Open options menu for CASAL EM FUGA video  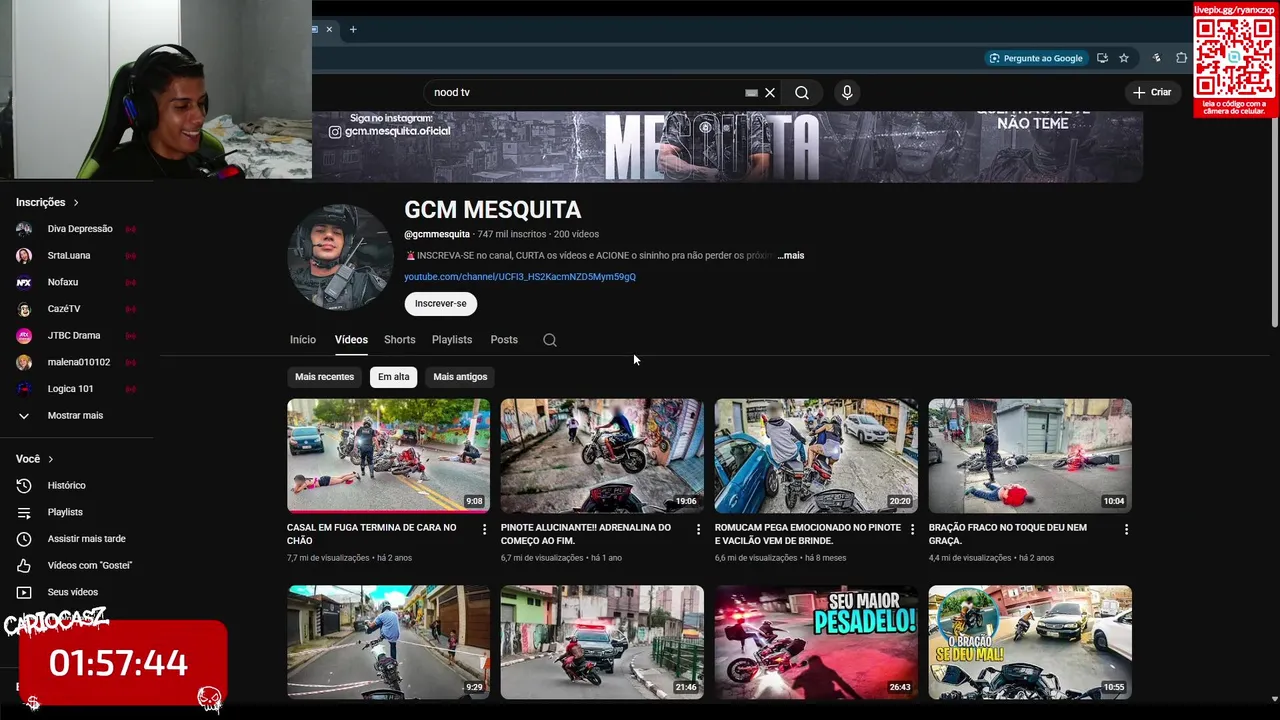pyautogui.click(x=485, y=529)
